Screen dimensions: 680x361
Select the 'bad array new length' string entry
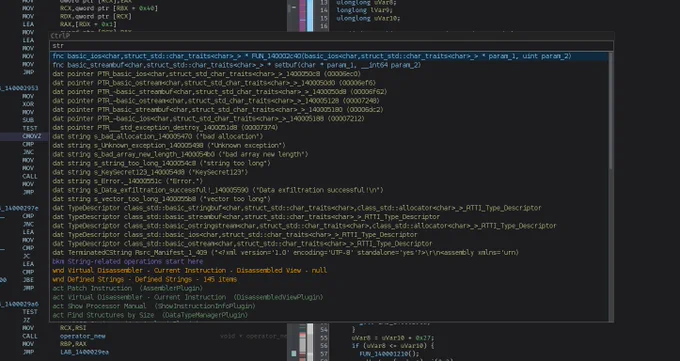[329, 154]
